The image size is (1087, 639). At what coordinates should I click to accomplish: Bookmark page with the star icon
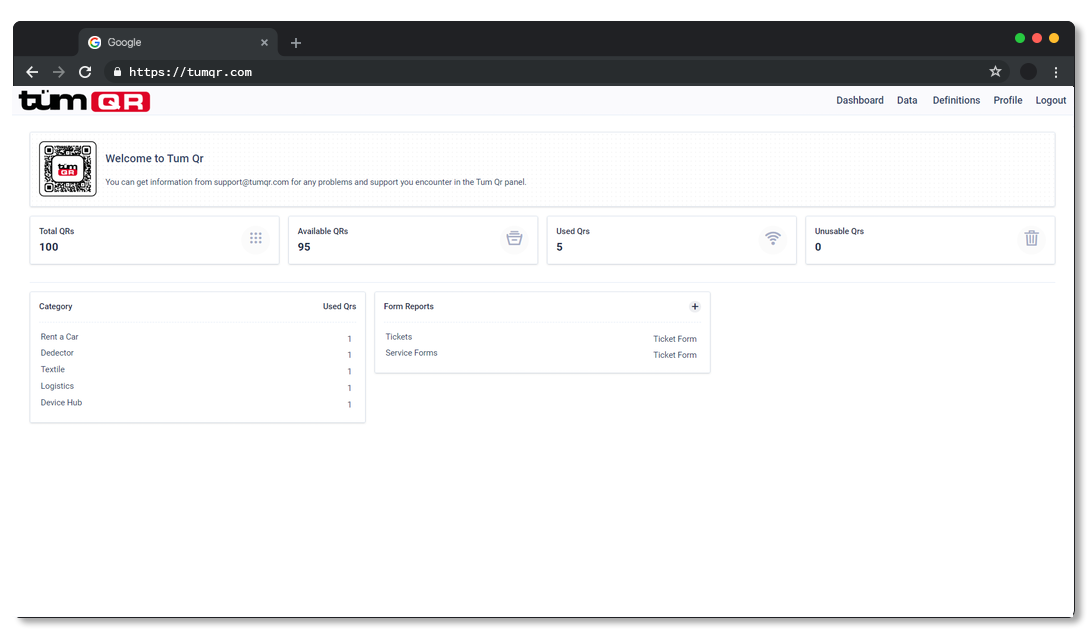click(995, 71)
